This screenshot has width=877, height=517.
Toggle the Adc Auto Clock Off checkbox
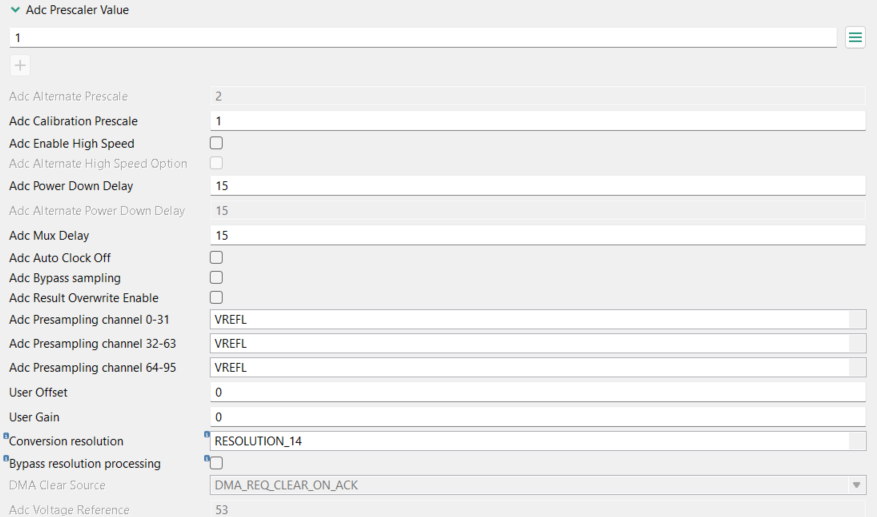(216, 258)
